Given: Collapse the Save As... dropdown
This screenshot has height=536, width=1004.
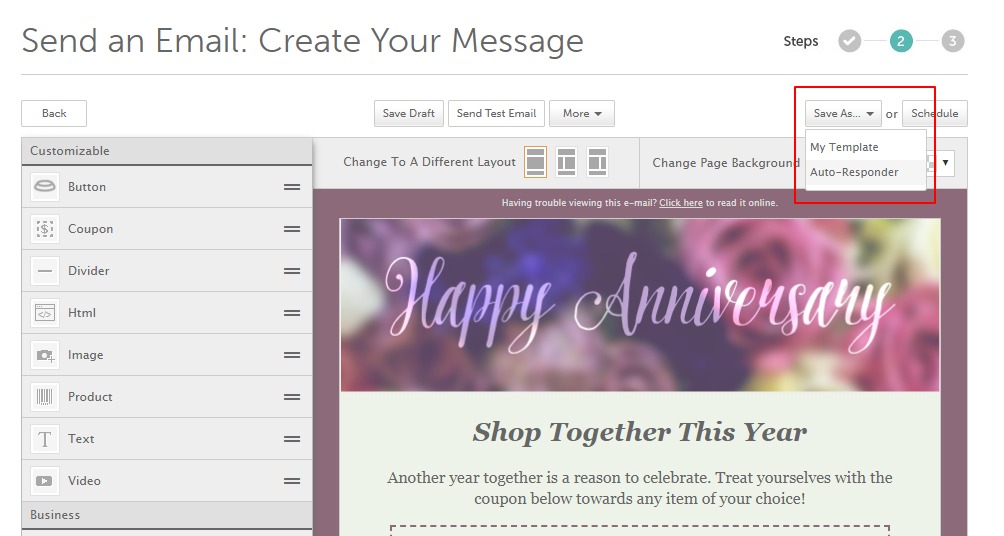Looking at the screenshot, I should 843,113.
